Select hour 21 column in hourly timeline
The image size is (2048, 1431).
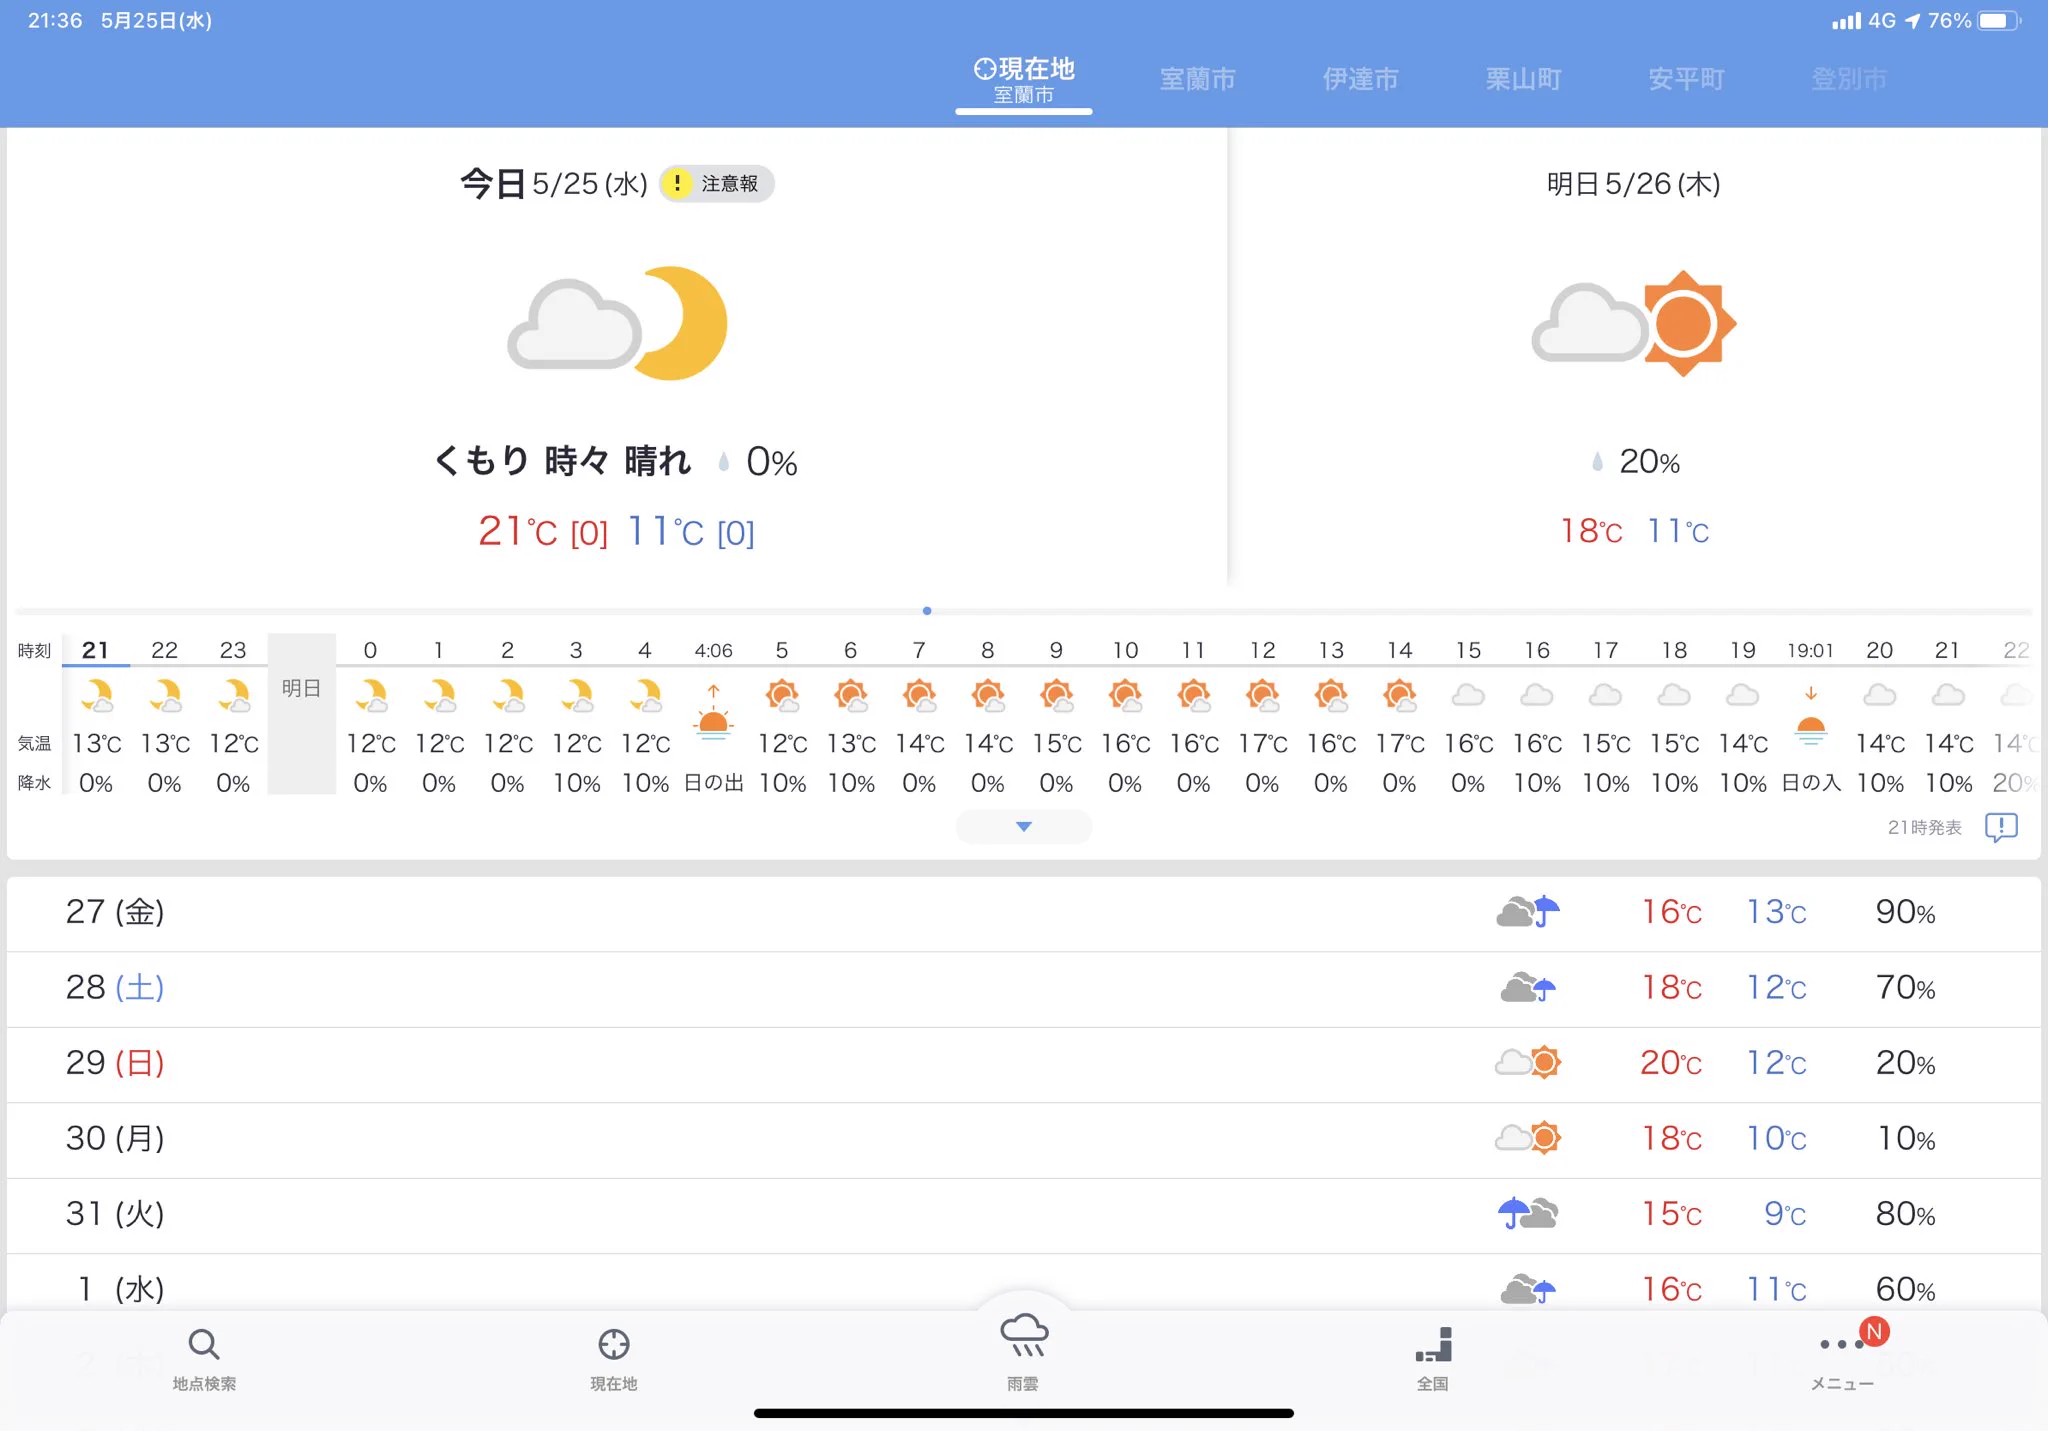[x=96, y=715]
